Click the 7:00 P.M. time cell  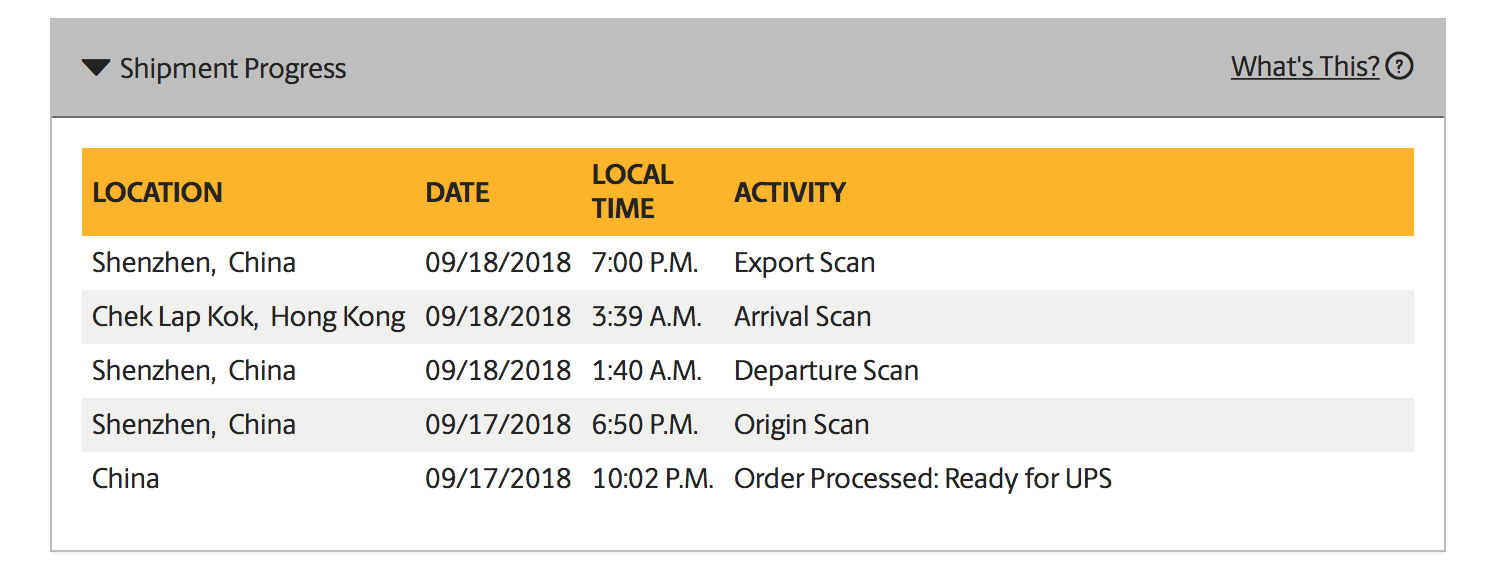coord(645,263)
